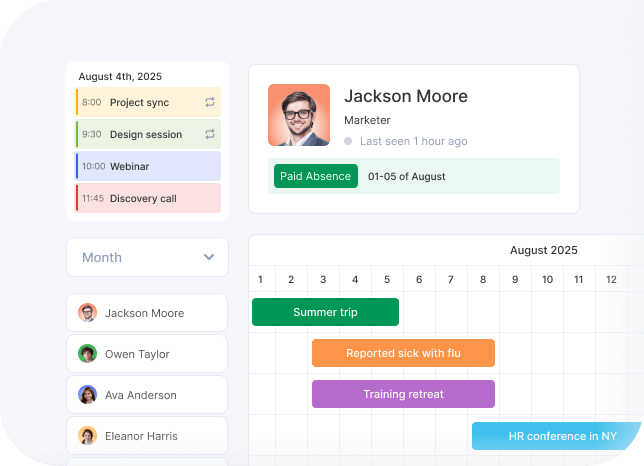Screen dimensions: 644x466
Task: Click Jackson Moore's large profile photo
Action: coord(299,115)
